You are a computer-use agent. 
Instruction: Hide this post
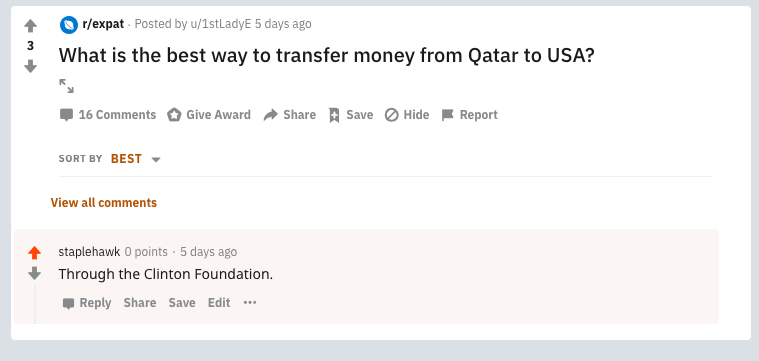pyautogui.click(x=407, y=115)
